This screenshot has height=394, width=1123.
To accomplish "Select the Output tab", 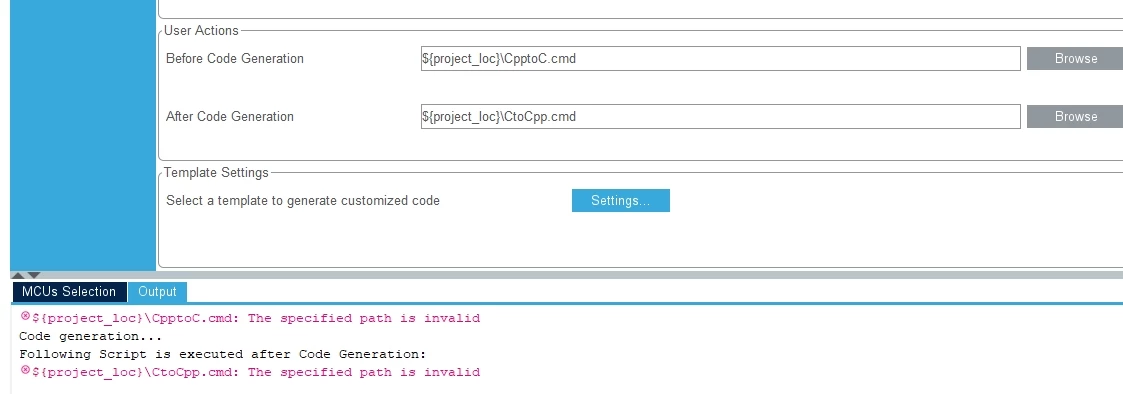I will 158,292.
